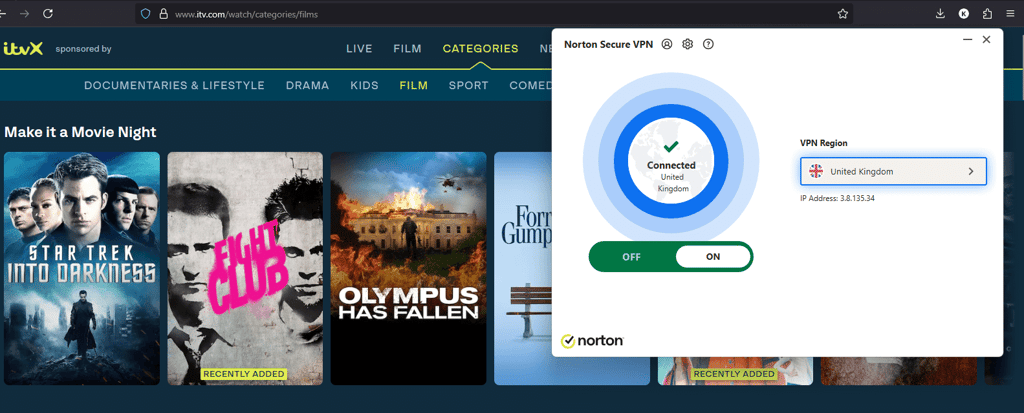The height and width of the screenshot is (413, 1024).
Task: Click the browser address bar URL
Action: [x=246, y=14]
